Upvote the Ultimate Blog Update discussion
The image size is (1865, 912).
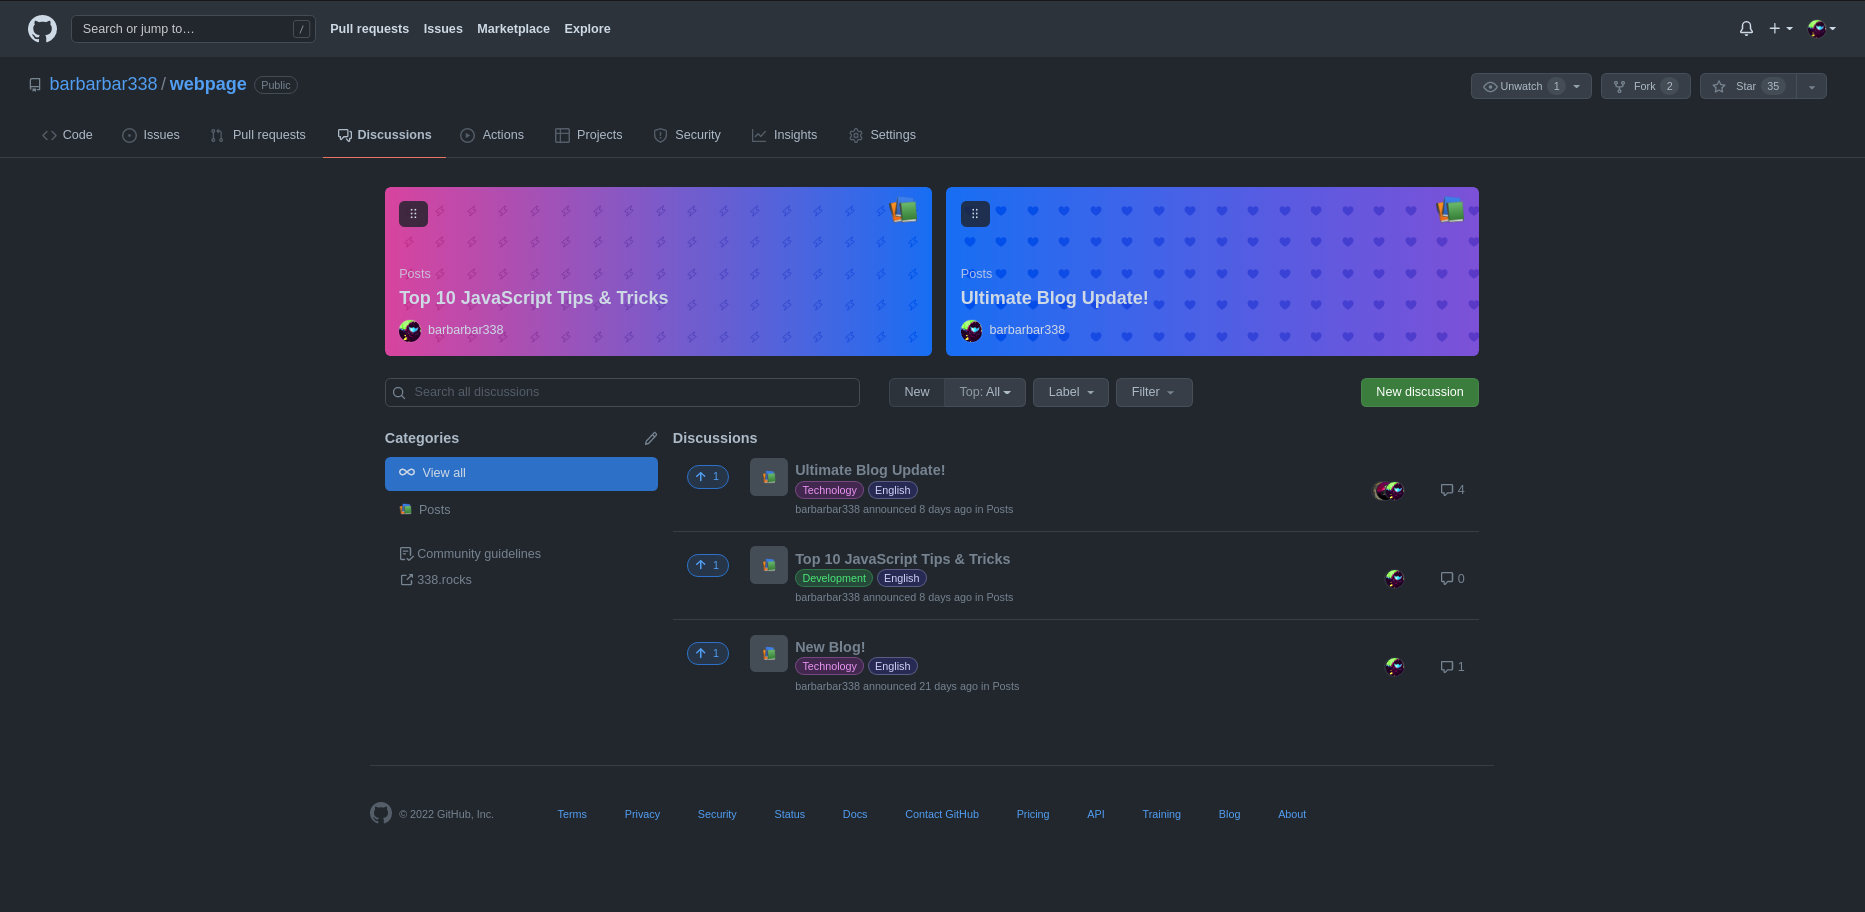tap(708, 477)
